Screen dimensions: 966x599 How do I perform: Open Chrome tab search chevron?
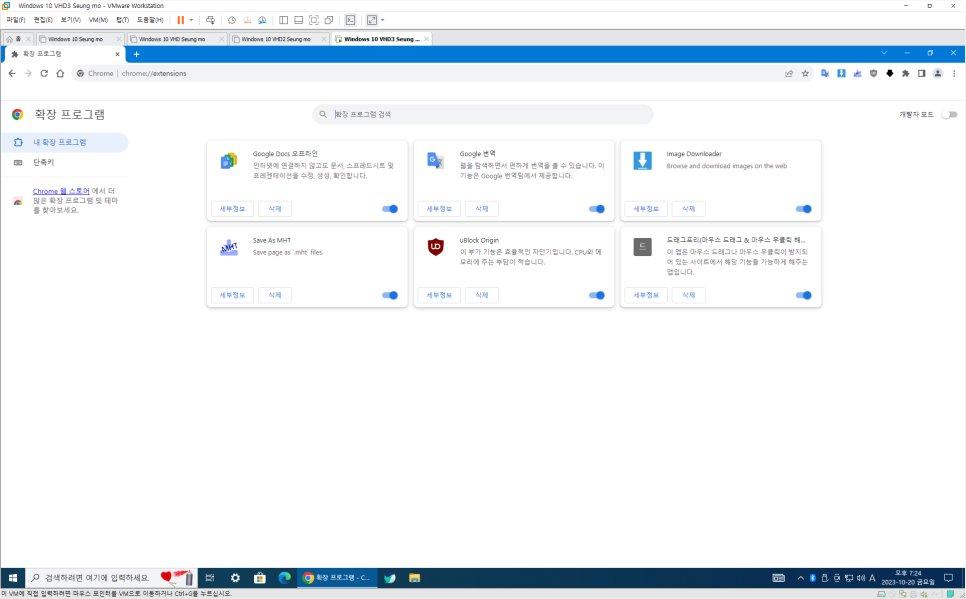click(x=884, y=53)
